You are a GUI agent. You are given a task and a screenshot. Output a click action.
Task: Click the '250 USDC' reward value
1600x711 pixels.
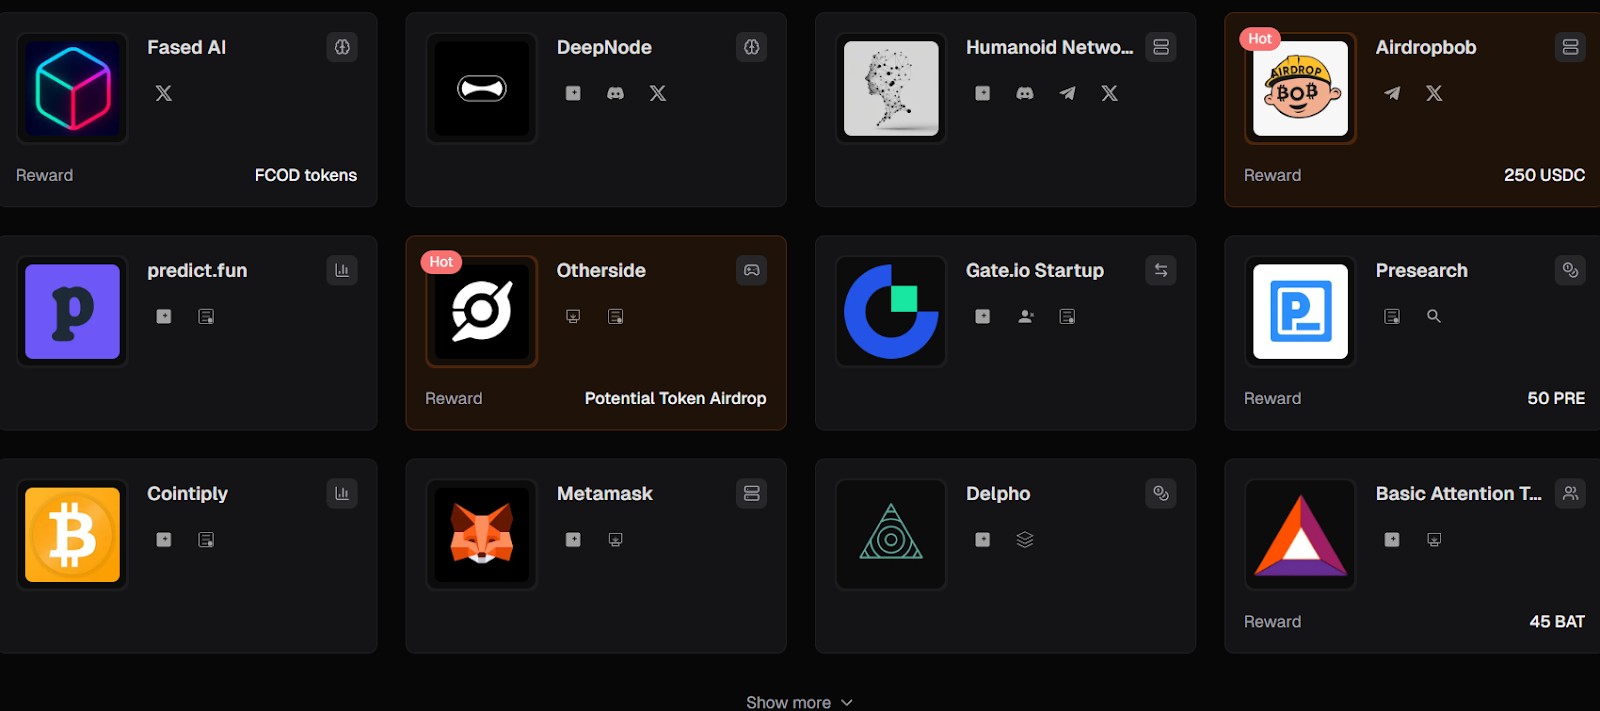tap(1544, 175)
